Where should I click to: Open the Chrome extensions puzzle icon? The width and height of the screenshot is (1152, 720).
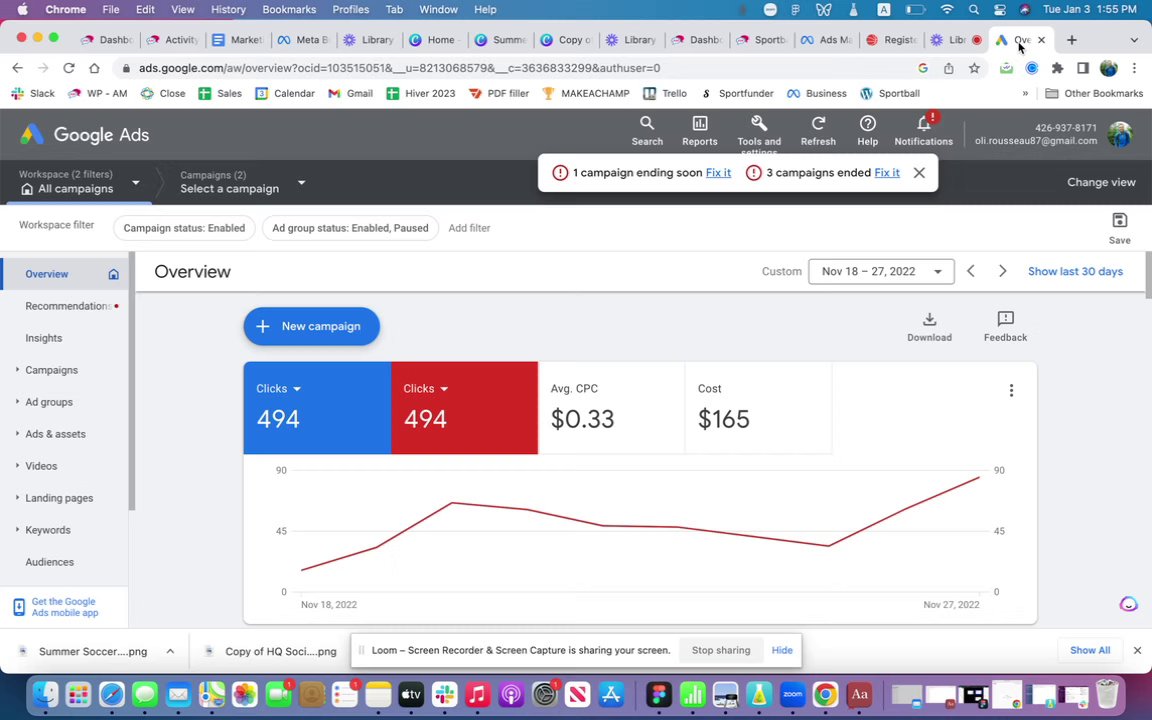click(1057, 68)
